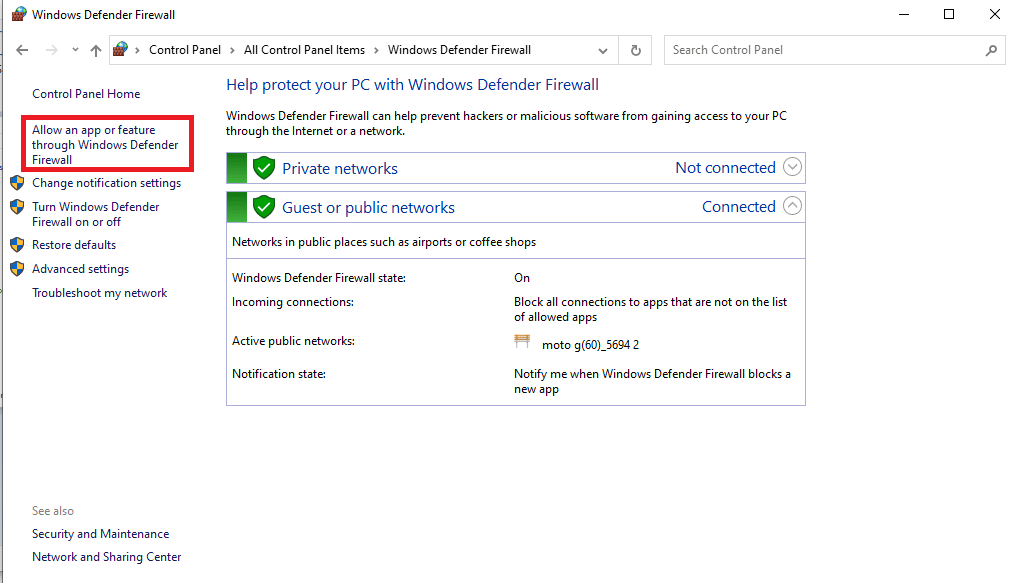The height and width of the screenshot is (583, 1017).
Task: Click the green shield beside Guest or public networks
Action: tap(264, 207)
